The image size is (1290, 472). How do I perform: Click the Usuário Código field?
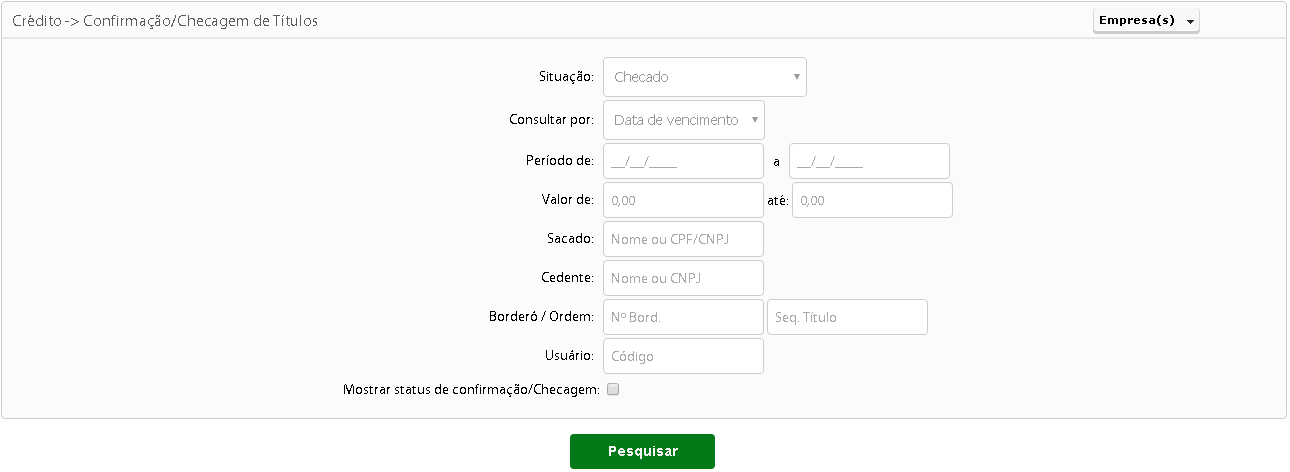click(x=683, y=356)
